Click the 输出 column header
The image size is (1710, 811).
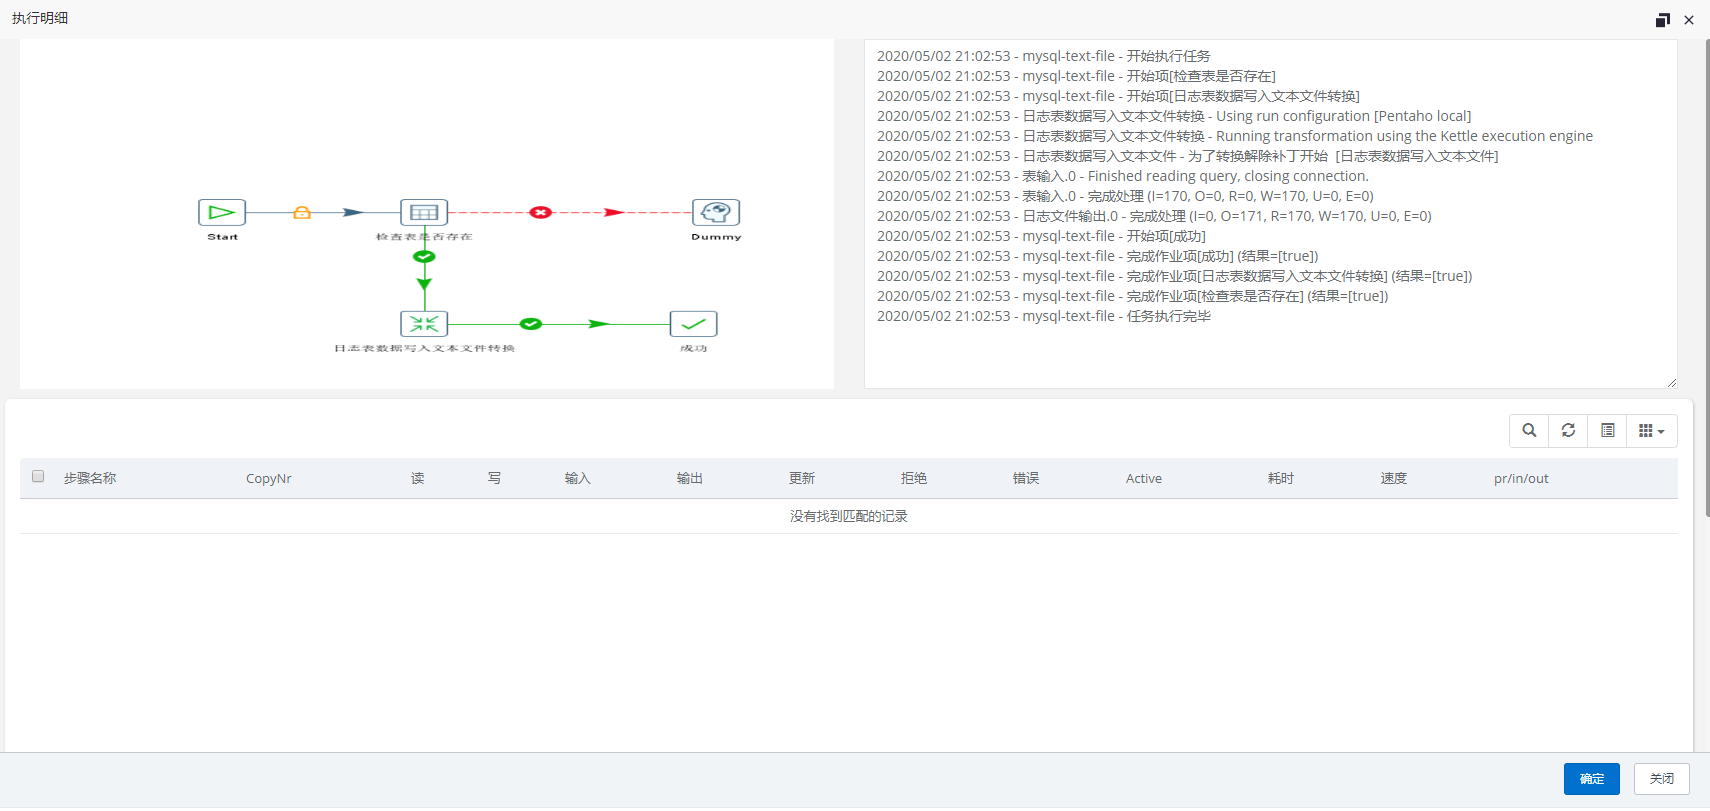pyautogui.click(x=689, y=479)
